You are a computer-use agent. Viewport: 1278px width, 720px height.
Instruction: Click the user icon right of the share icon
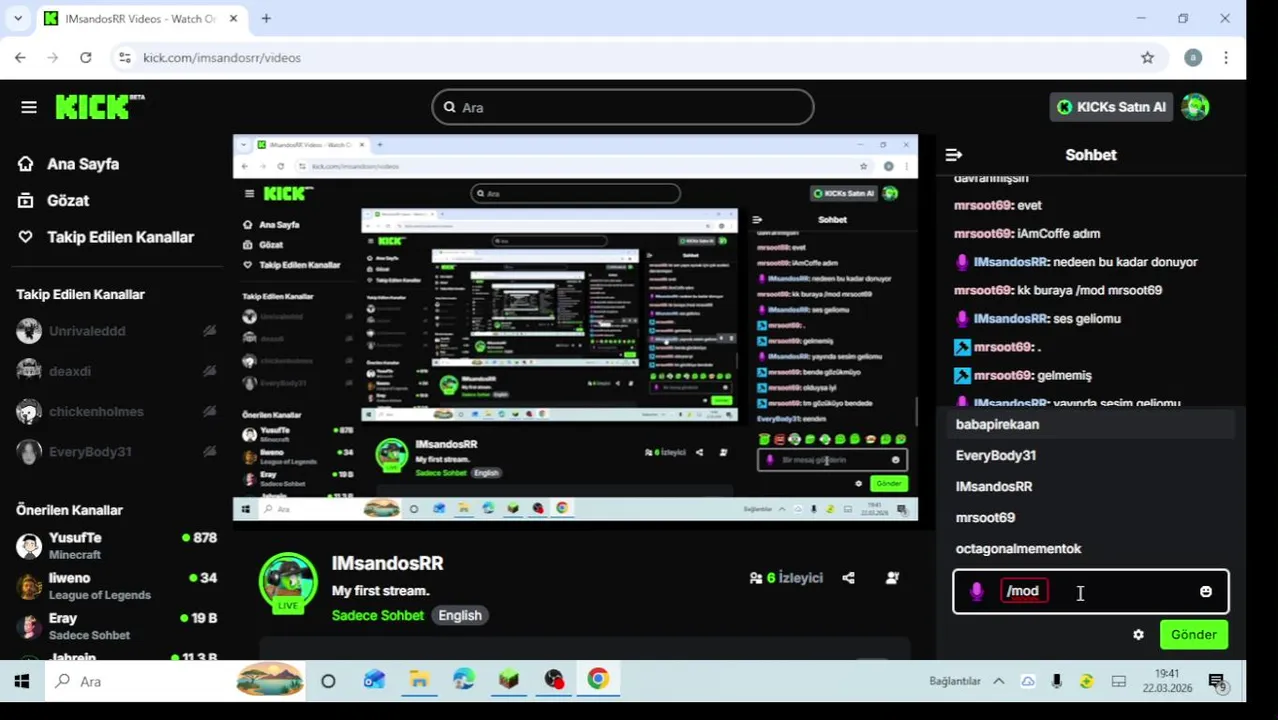coord(892,578)
